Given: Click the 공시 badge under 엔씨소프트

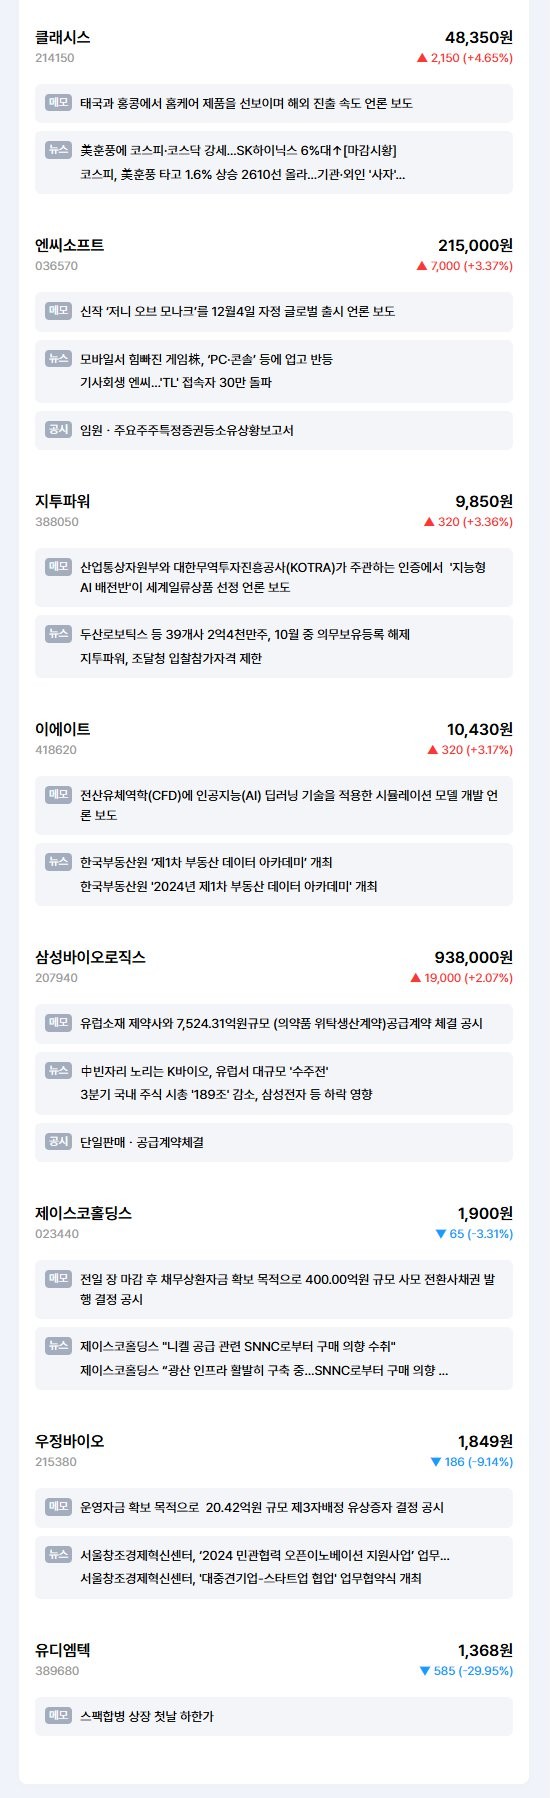Looking at the screenshot, I should (58, 429).
